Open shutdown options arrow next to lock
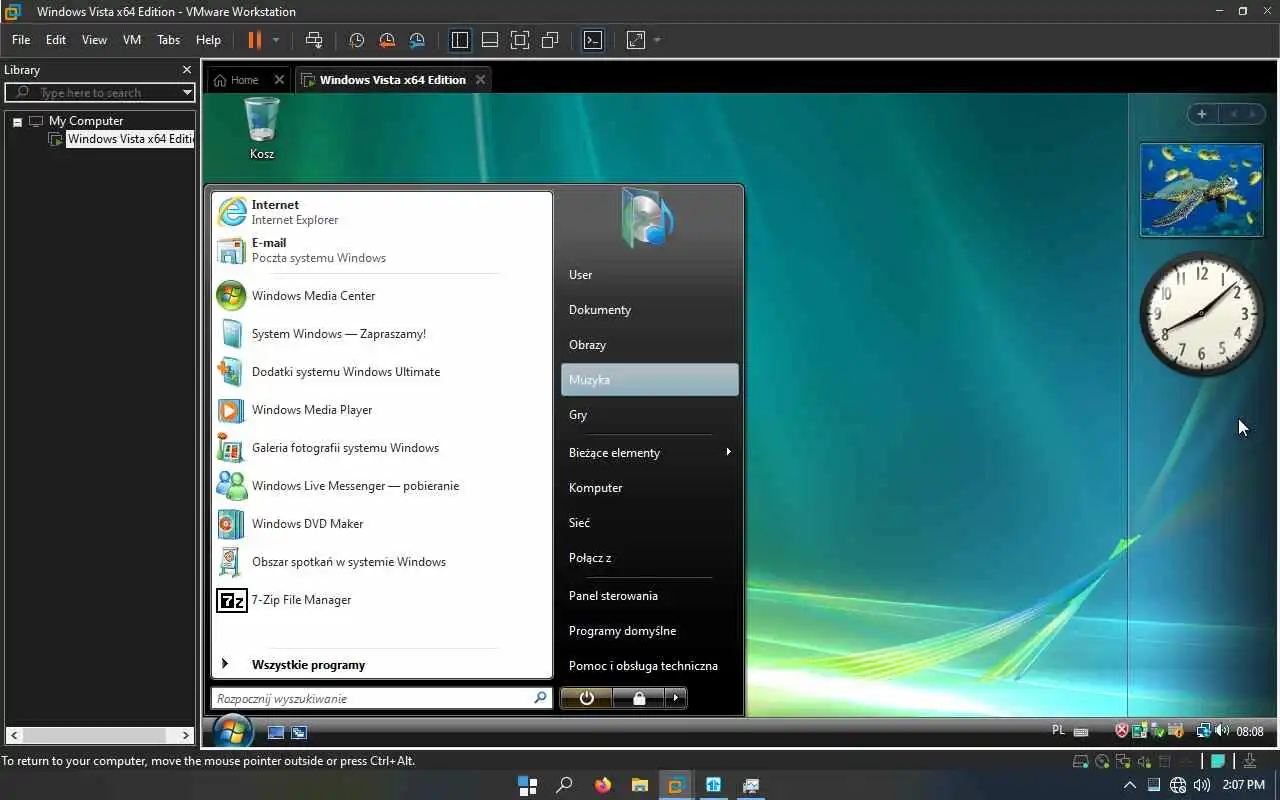The width and height of the screenshot is (1280, 800). tap(676, 698)
